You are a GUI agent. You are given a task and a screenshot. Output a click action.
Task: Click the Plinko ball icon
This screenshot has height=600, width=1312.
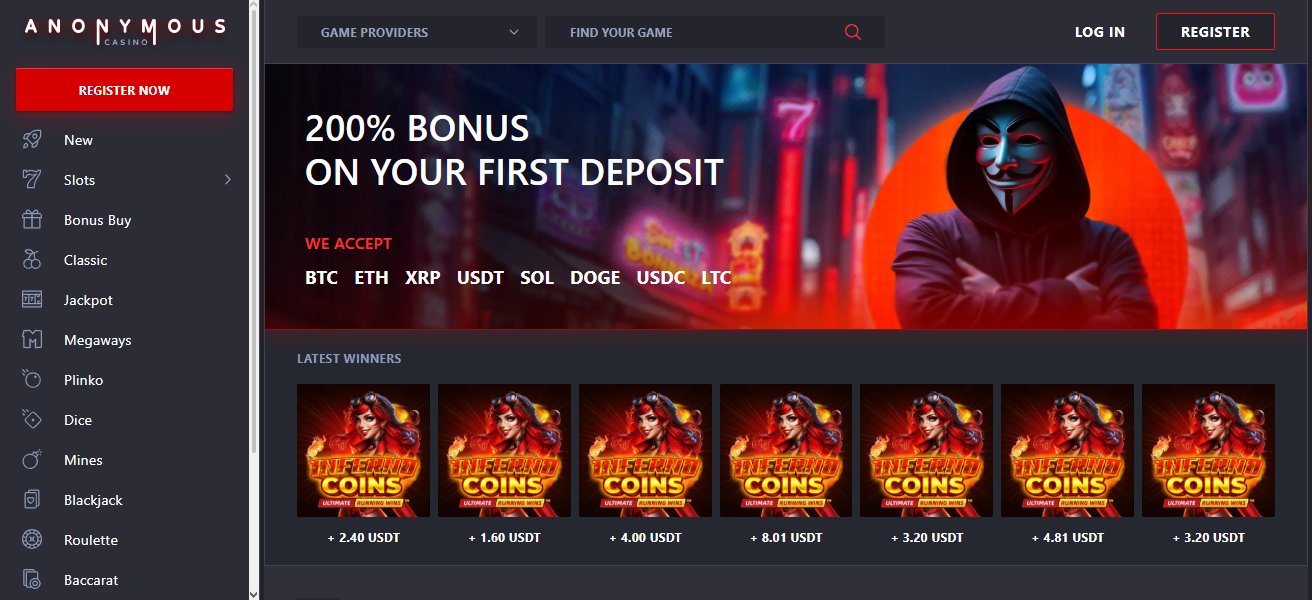coord(32,380)
